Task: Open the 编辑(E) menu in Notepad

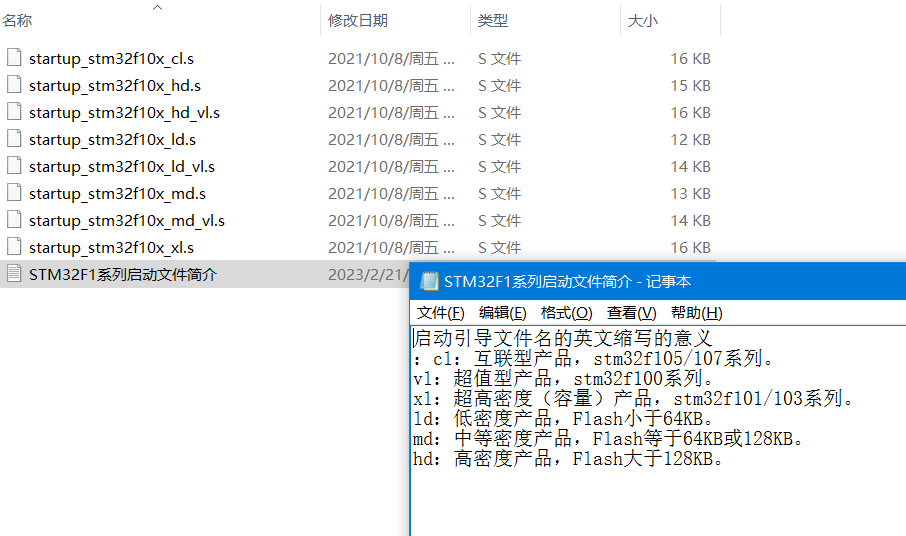Action: tap(502, 313)
